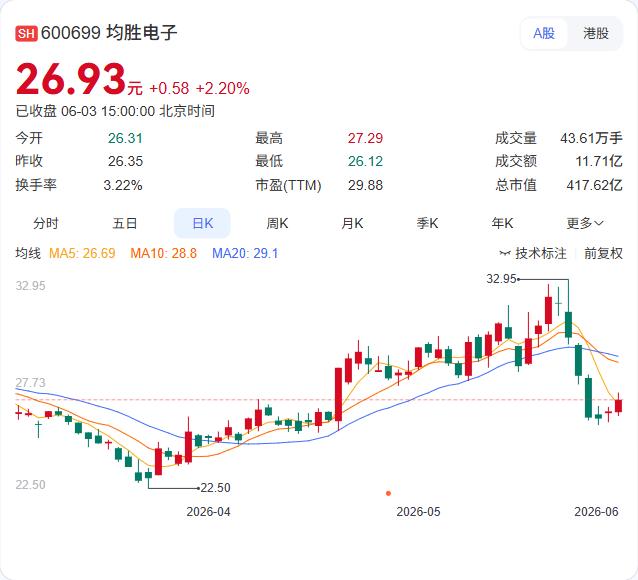Click the 技术标注 wave icon

[x=505, y=254]
